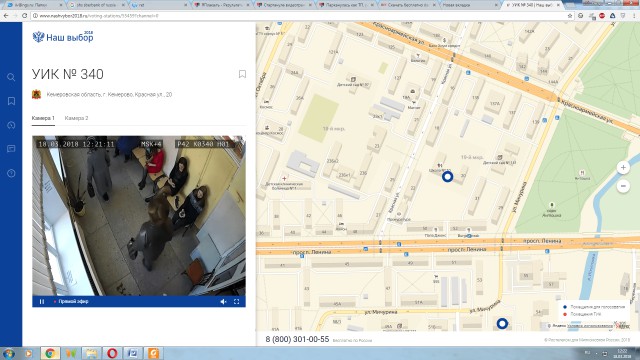This screenshot has height=360, width=640.
Task: Select the polling marker near Школа
Action: click(x=447, y=177)
